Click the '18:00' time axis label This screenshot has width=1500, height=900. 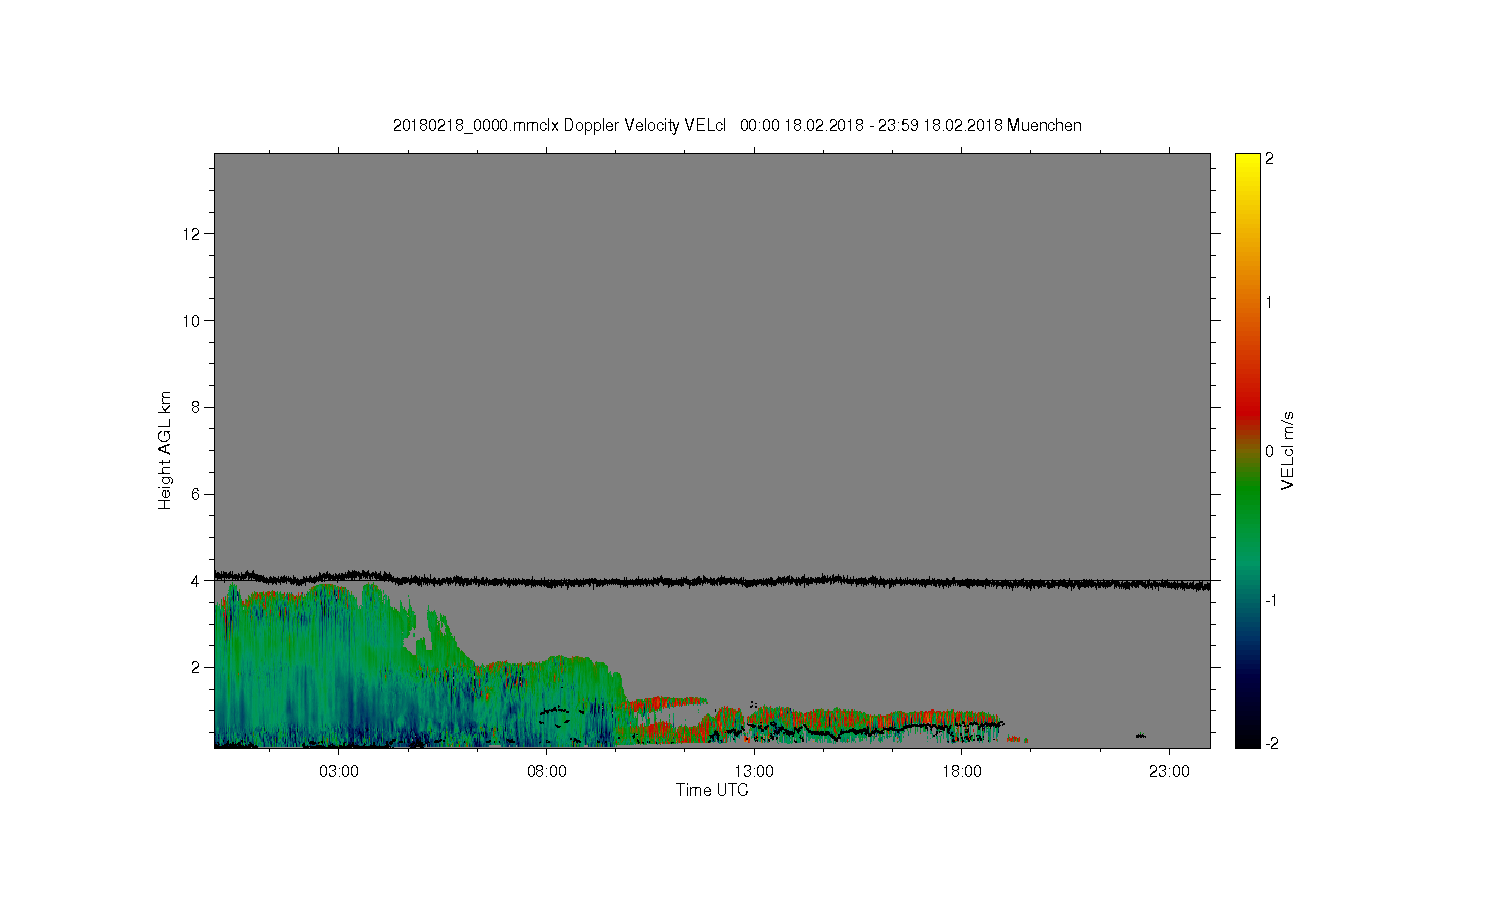962,772
